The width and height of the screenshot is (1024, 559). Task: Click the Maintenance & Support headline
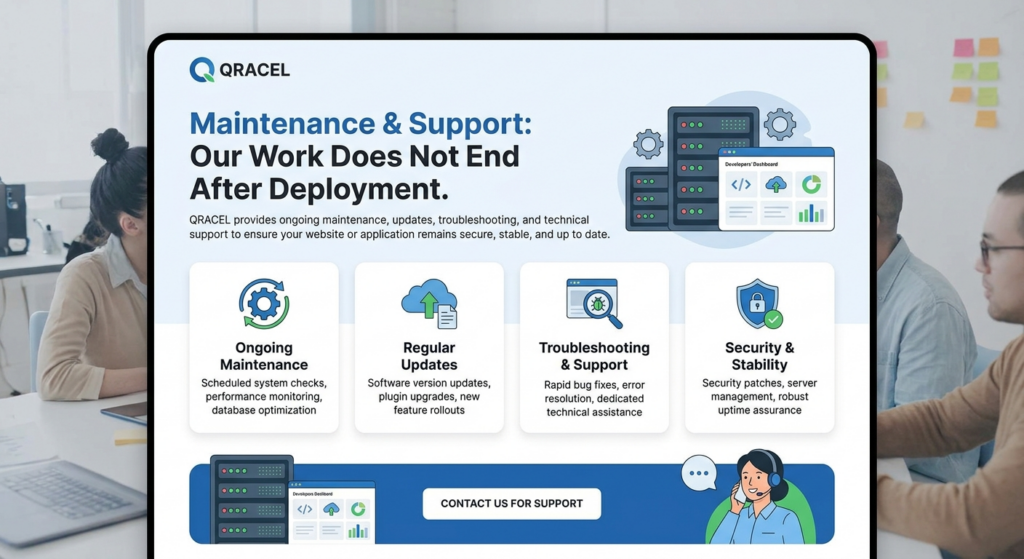point(361,124)
